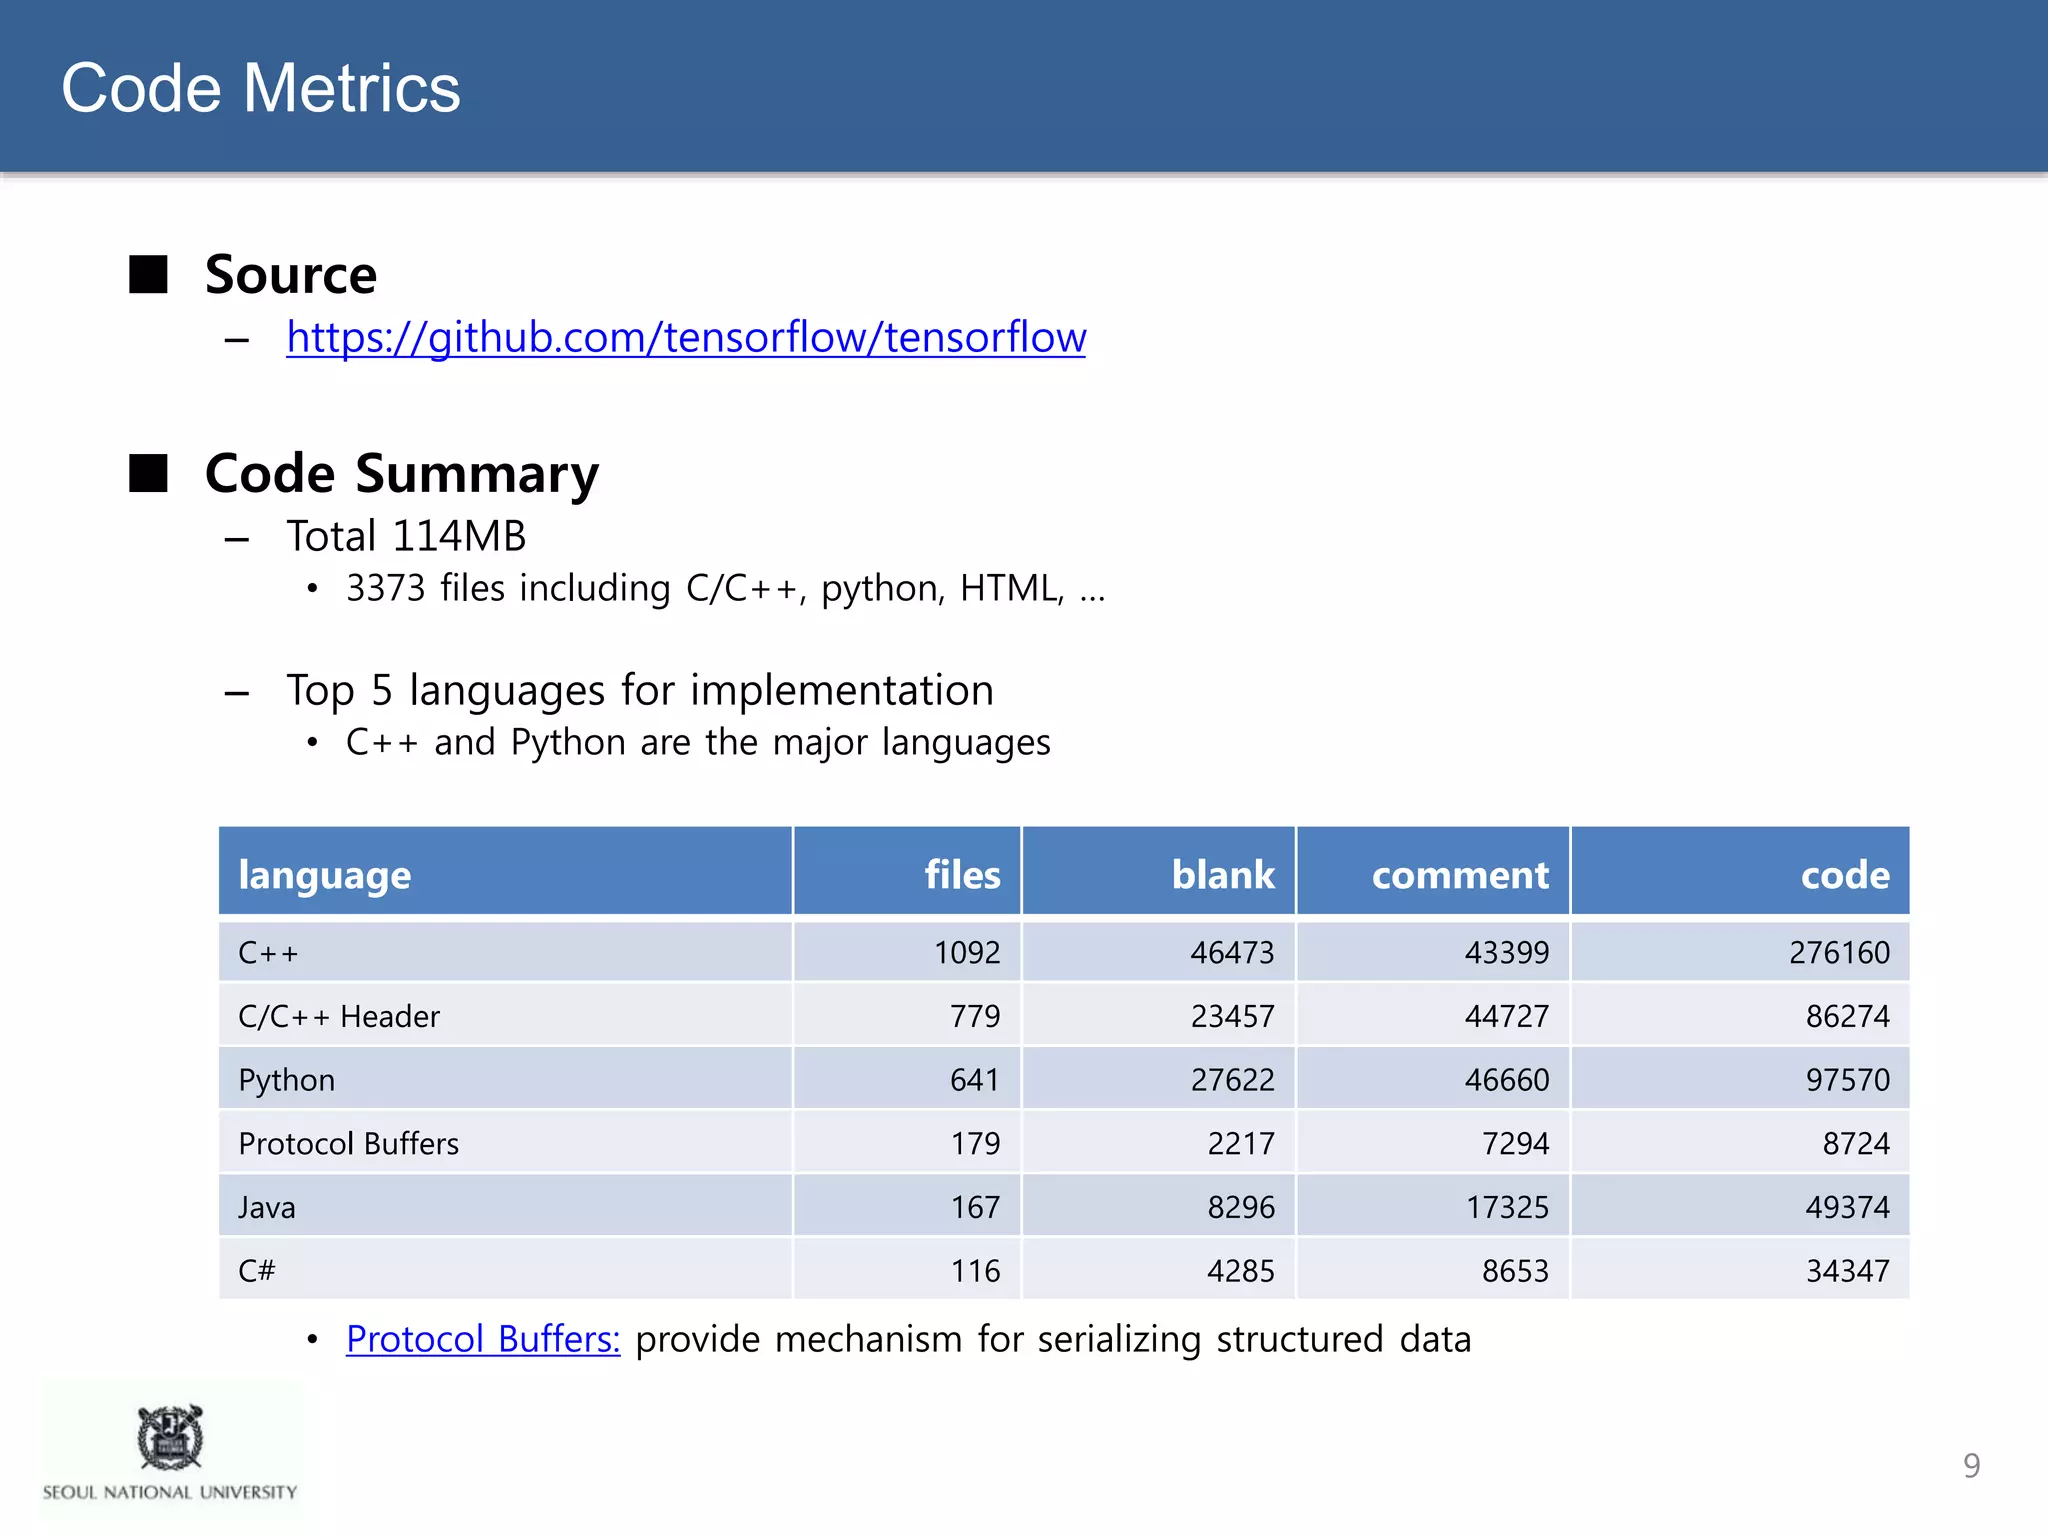The image size is (2048, 1536).
Task: Select the Protocol Buffers table cell
Action: click(x=349, y=1143)
